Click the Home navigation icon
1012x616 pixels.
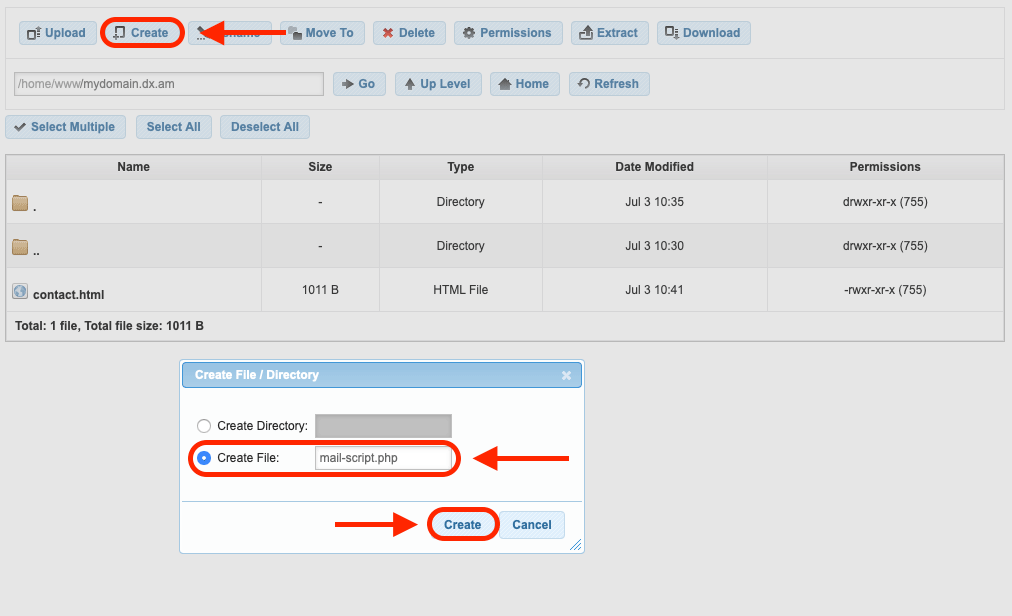[524, 83]
